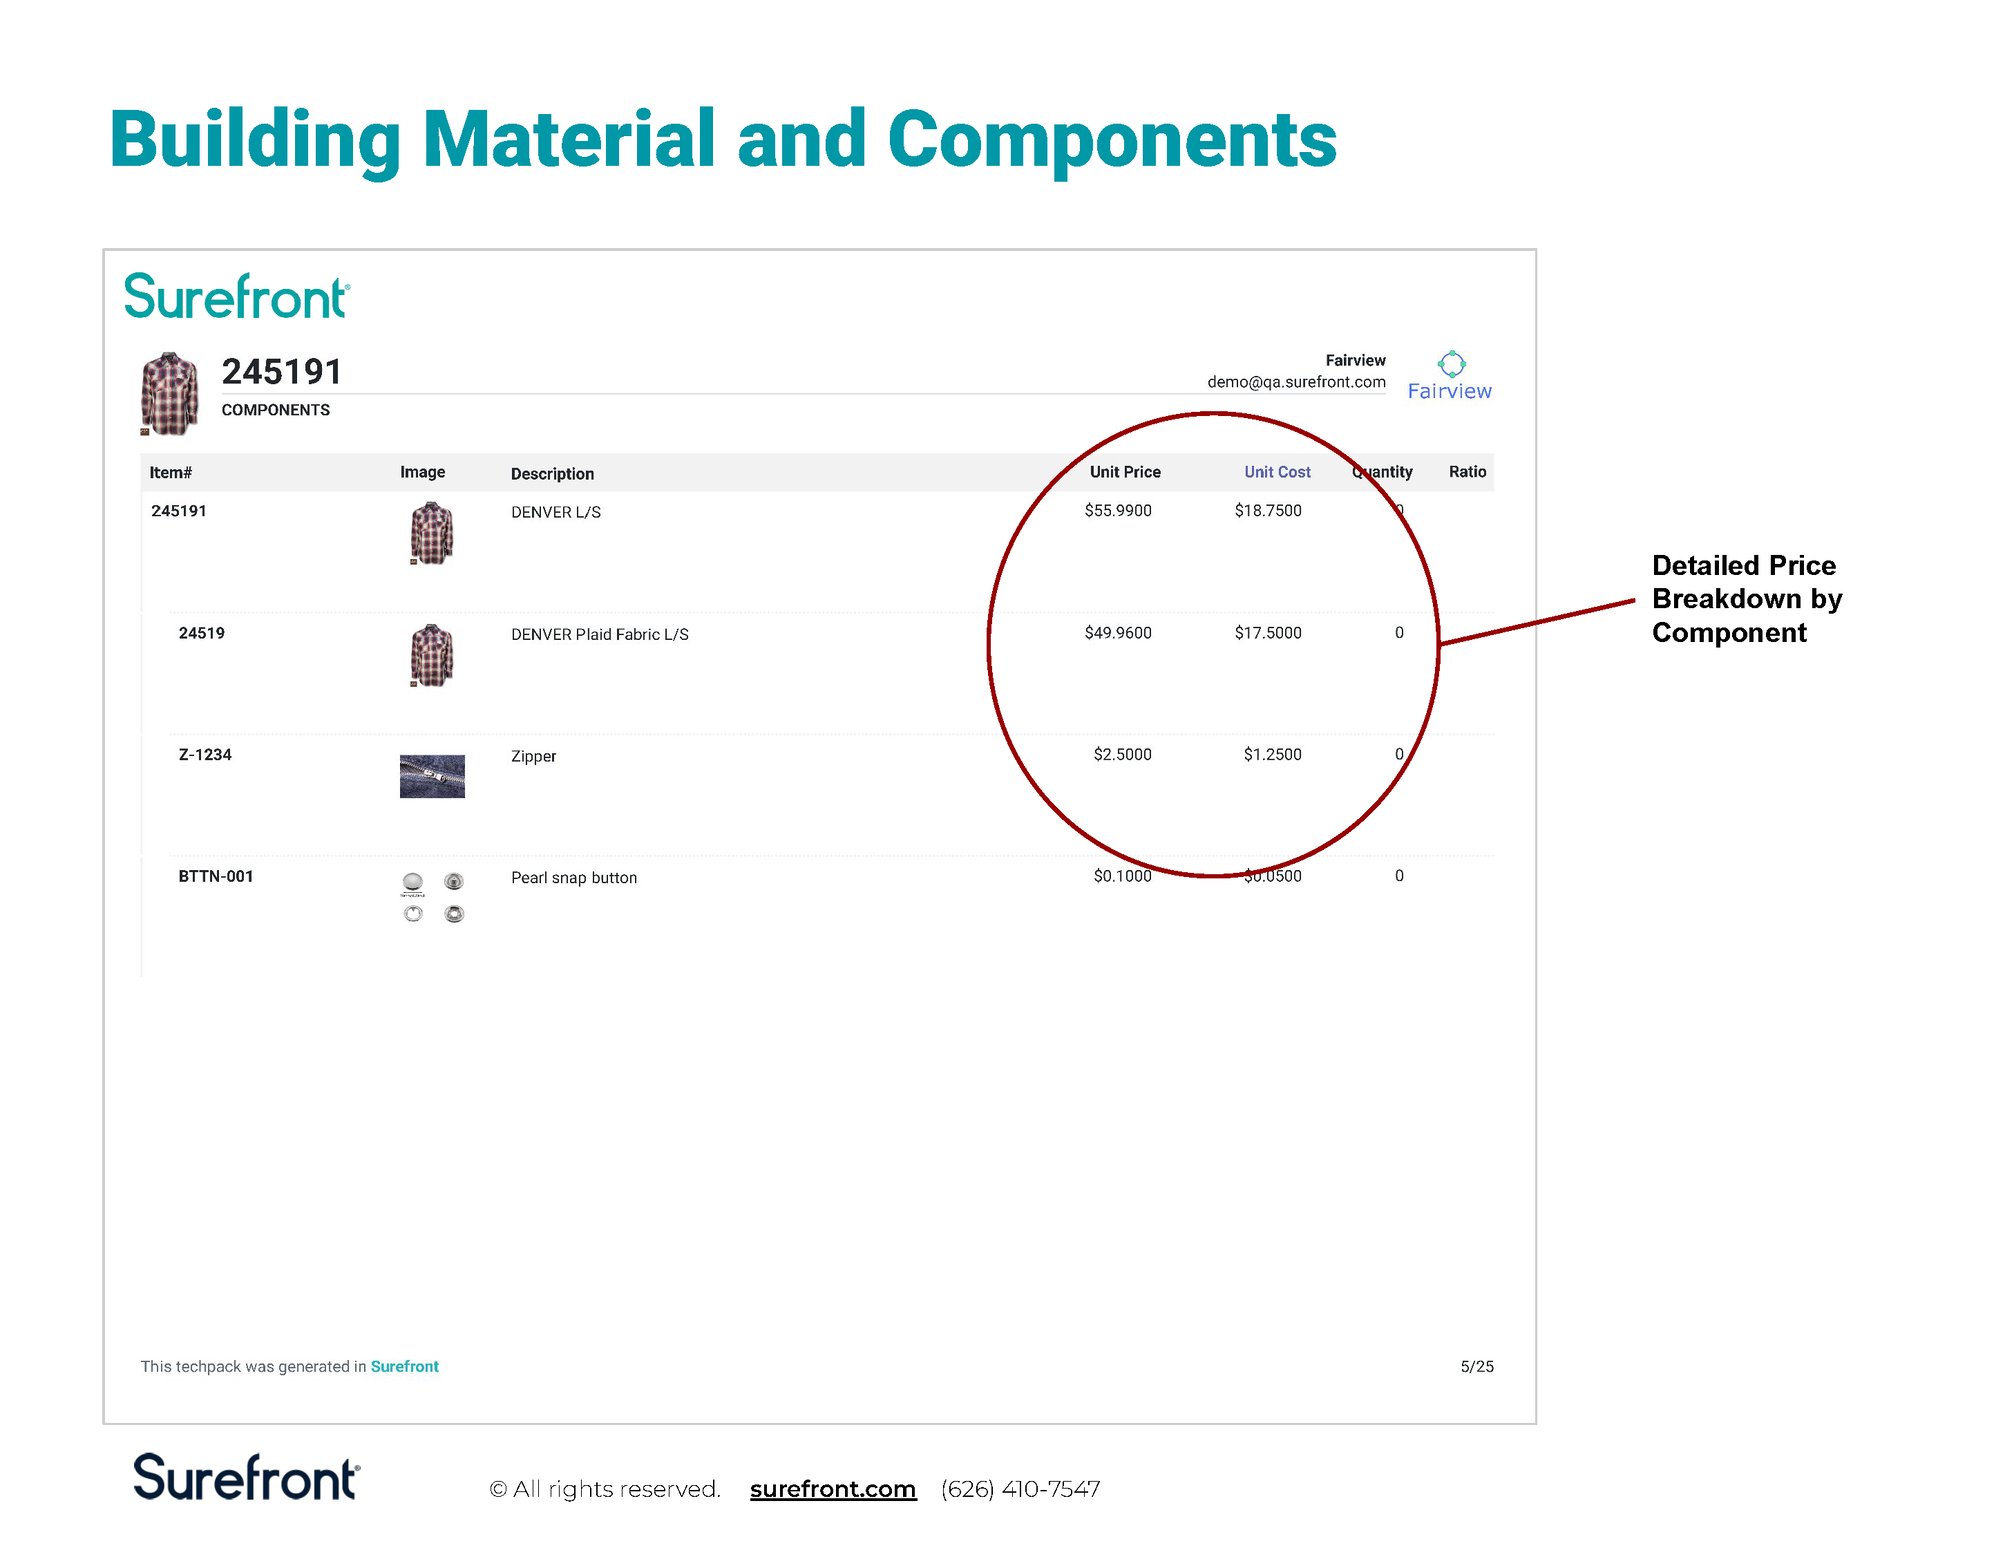Click the dark Surefront logo at bottom

[x=246, y=1477]
